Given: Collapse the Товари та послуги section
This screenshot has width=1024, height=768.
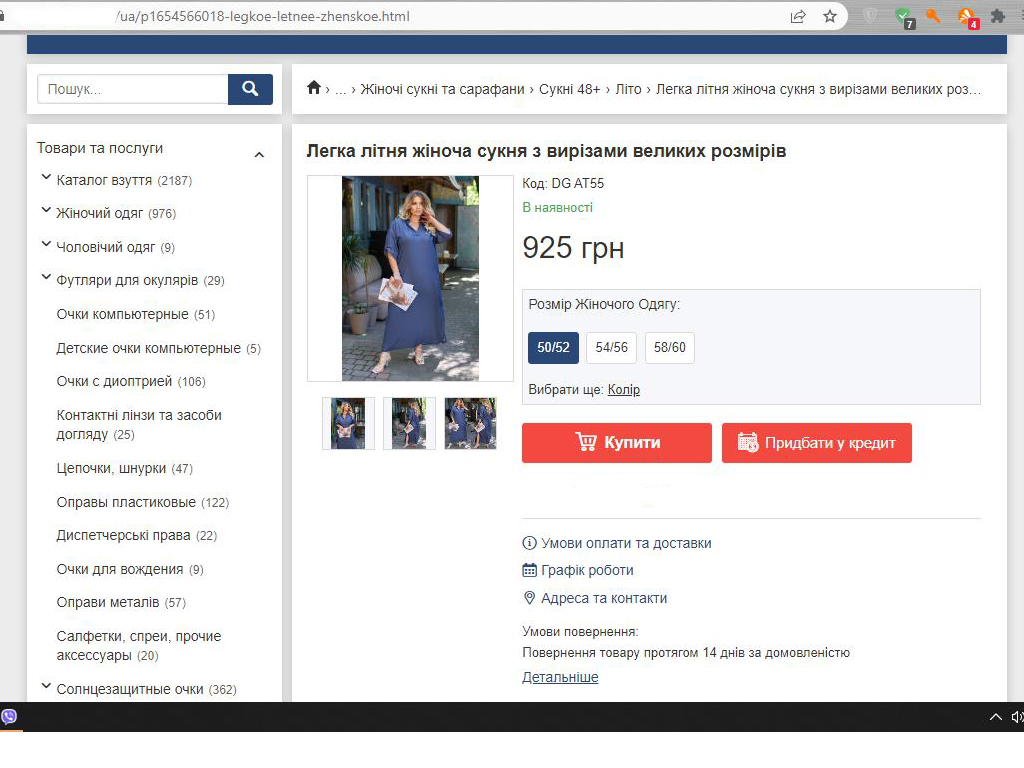Looking at the screenshot, I should point(259,155).
